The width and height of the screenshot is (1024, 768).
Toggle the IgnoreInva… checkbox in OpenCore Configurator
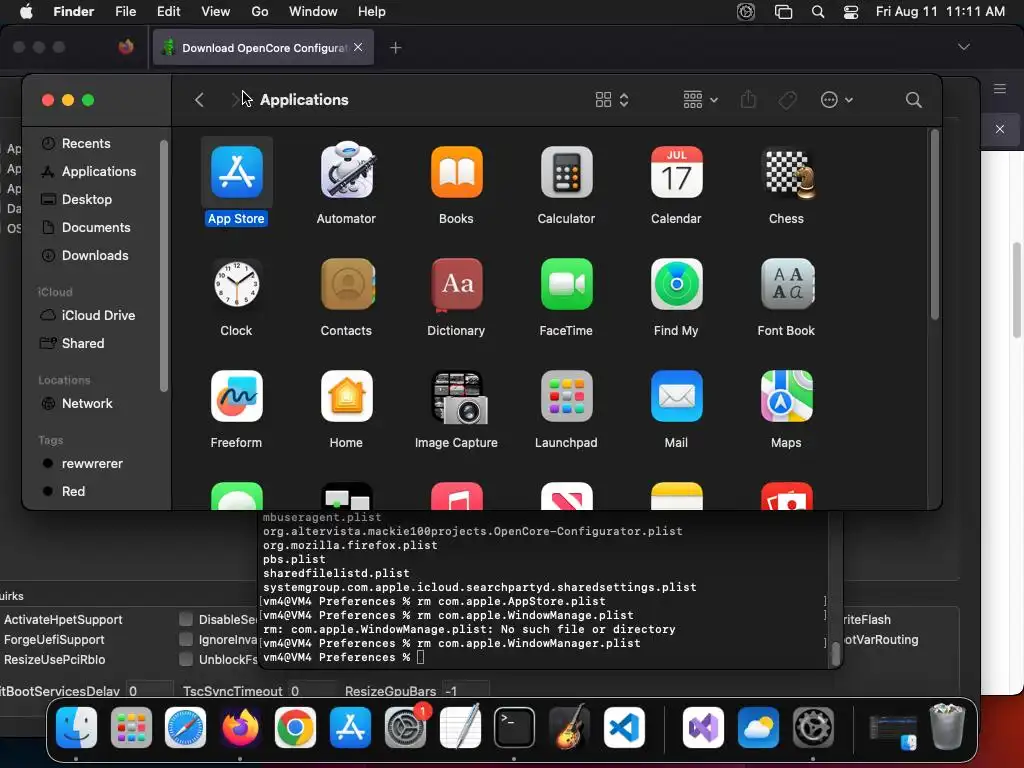click(x=186, y=639)
